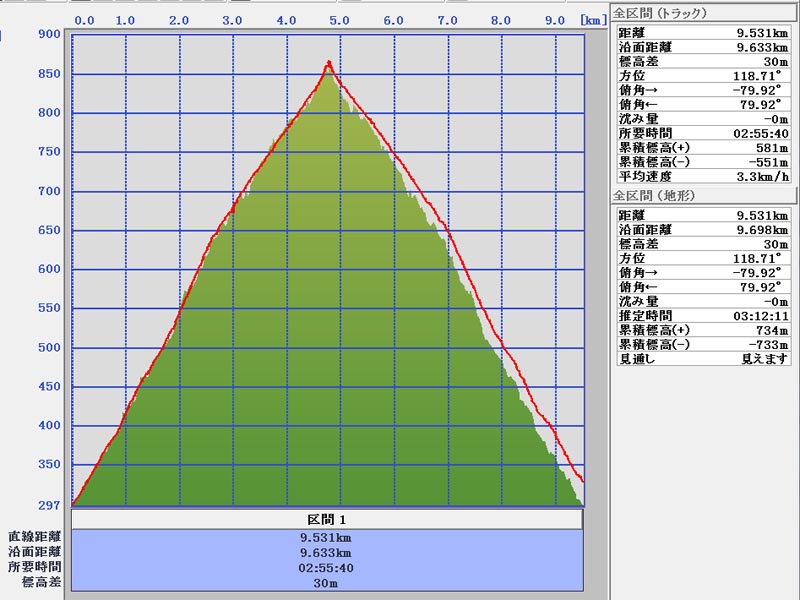Click the 297 label at the elevation axis base
Screen dimensions: 800x600
click(x=48, y=505)
